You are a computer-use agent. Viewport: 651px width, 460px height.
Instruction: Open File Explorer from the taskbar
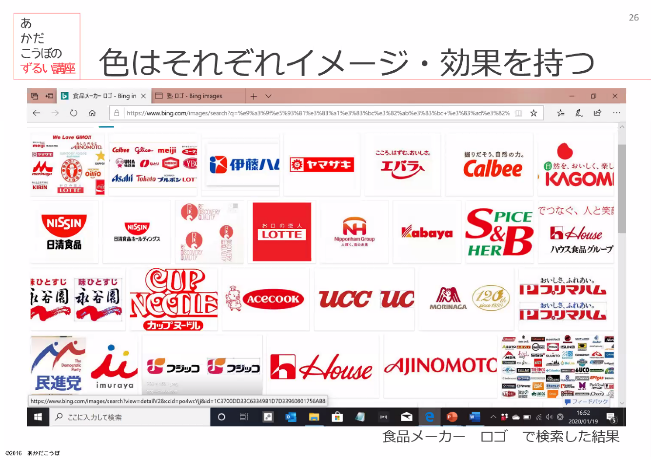click(x=314, y=417)
